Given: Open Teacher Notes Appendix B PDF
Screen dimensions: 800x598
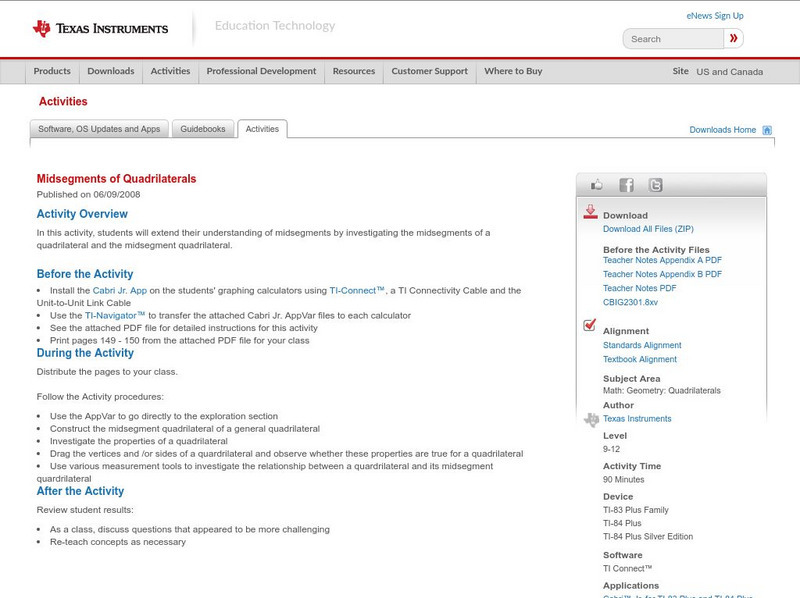Looking at the screenshot, I should click(x=662, y=274).
